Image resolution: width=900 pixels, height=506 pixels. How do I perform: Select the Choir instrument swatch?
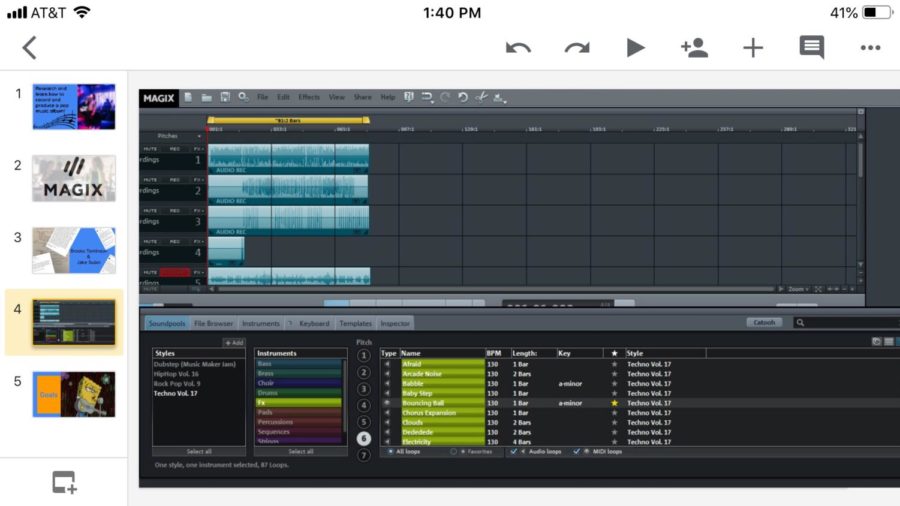(x=298, y=383)
